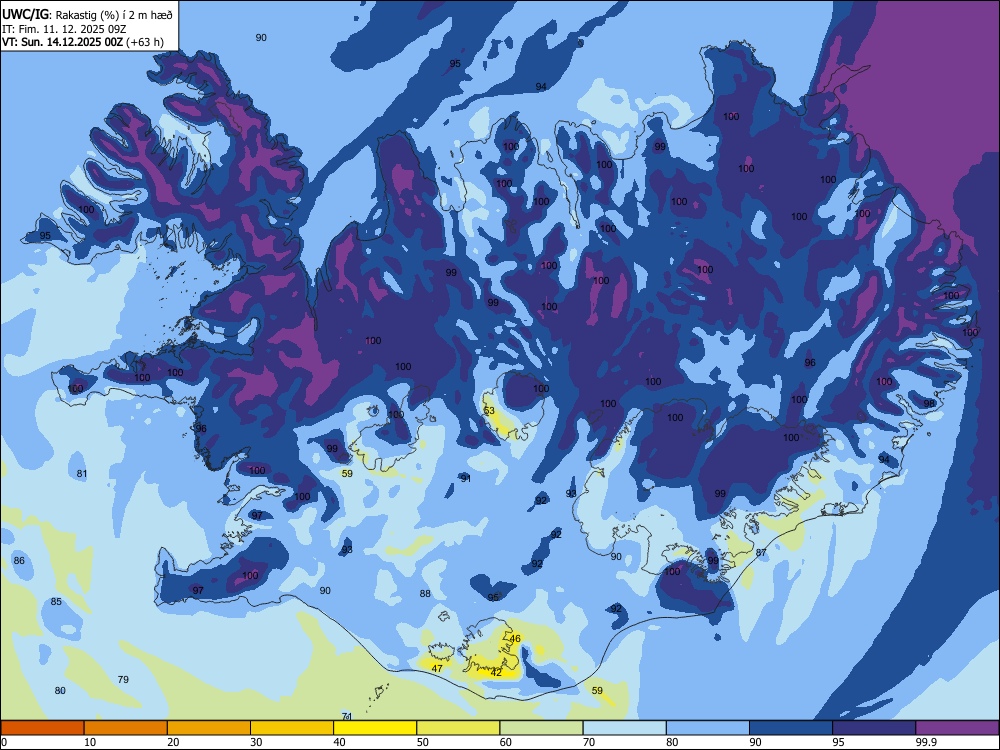Click the legend tick label 40
Image resolution: width=1000 pixels, height=750 pixels.
pos(339,742)
